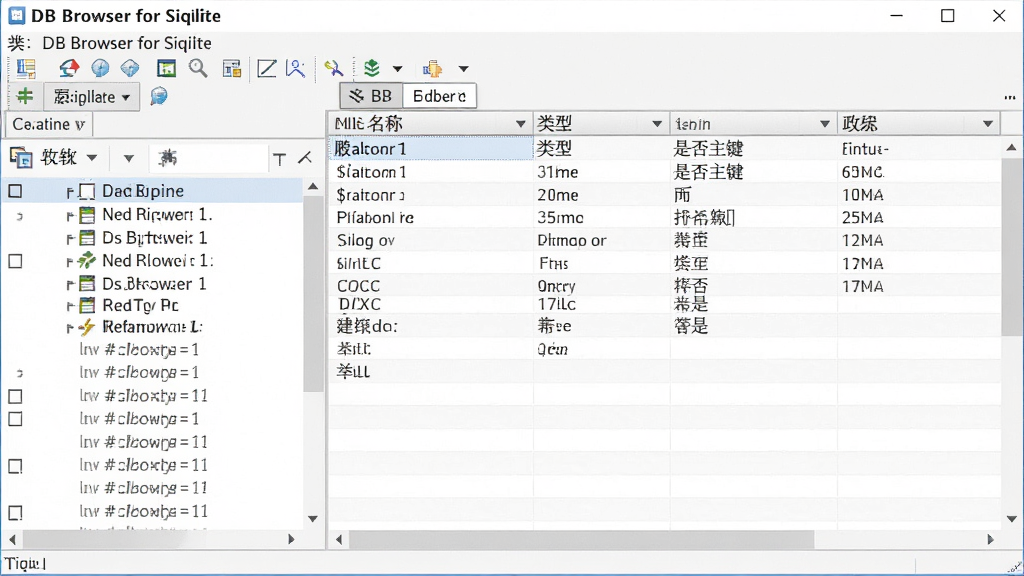Click the table grid icon in top toolbar
The height and width of the screenshot is (576, 1024).
pos(26,69)
